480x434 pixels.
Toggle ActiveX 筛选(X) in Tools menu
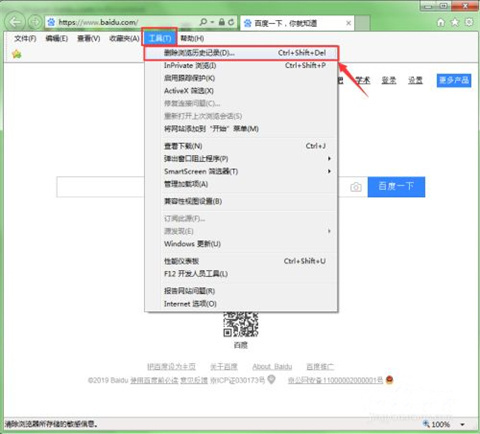click(241, 91)
